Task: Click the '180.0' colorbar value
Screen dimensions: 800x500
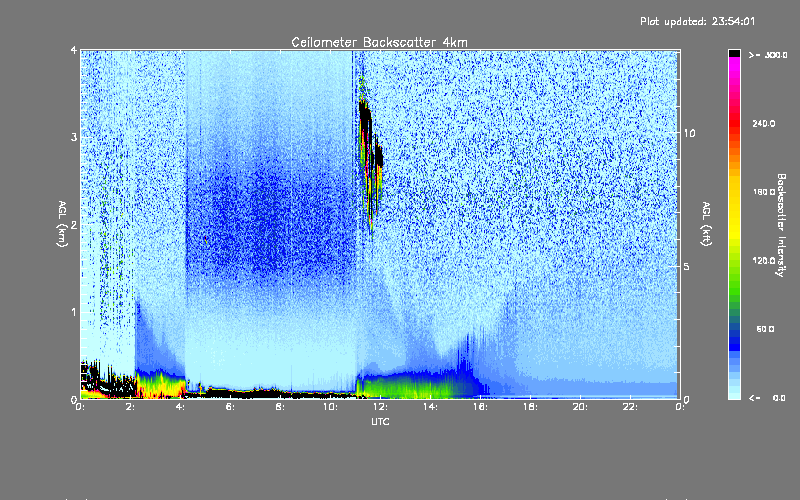Action: click(x=764, y=192)
